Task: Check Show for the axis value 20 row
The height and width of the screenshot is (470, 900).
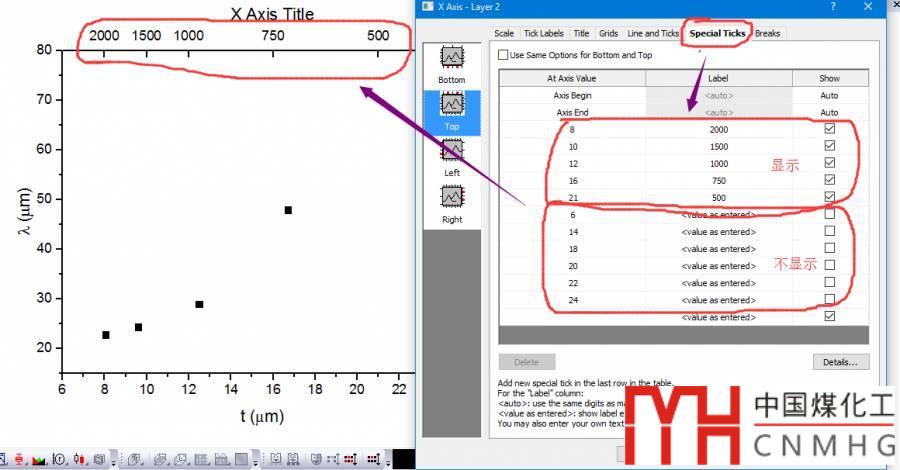Action: tap(829, 265)
